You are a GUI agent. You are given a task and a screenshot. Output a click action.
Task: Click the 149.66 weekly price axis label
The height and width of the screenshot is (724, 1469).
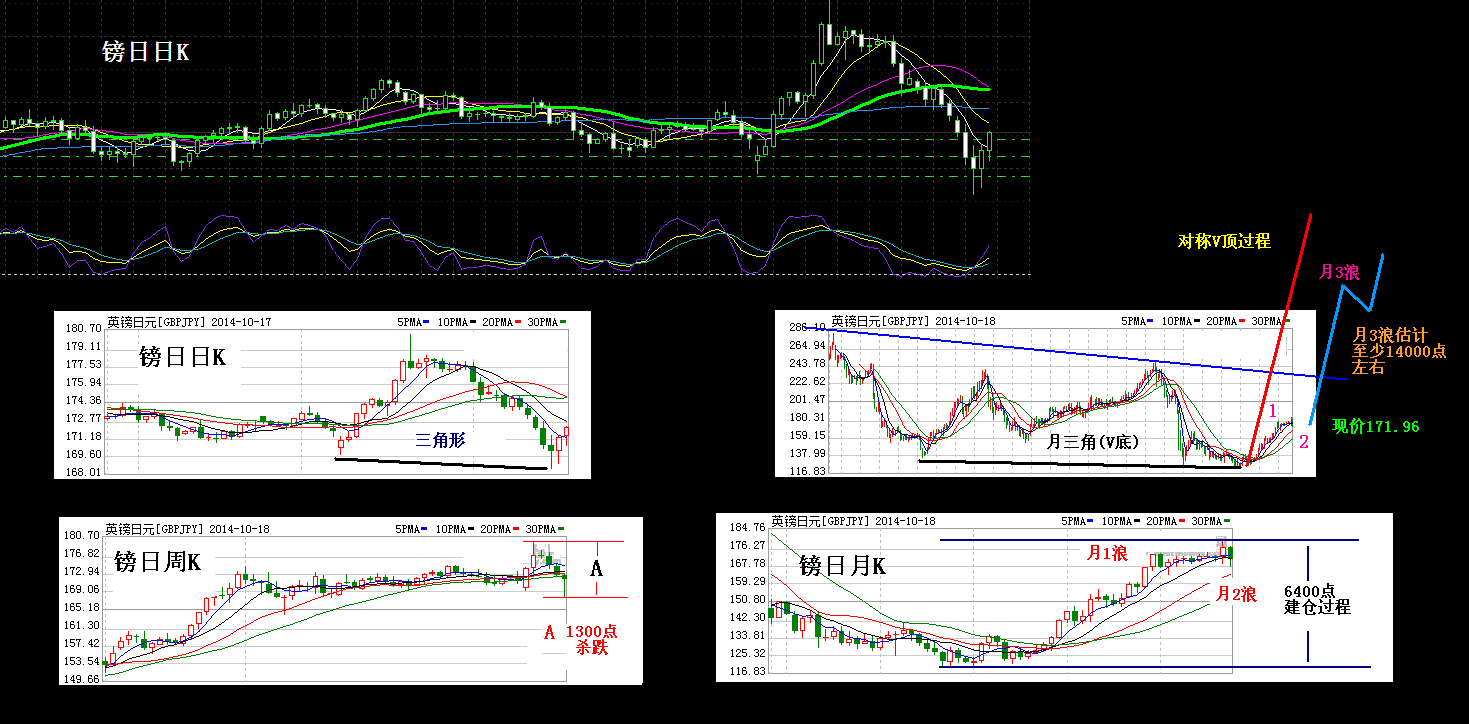click(81, 679)
